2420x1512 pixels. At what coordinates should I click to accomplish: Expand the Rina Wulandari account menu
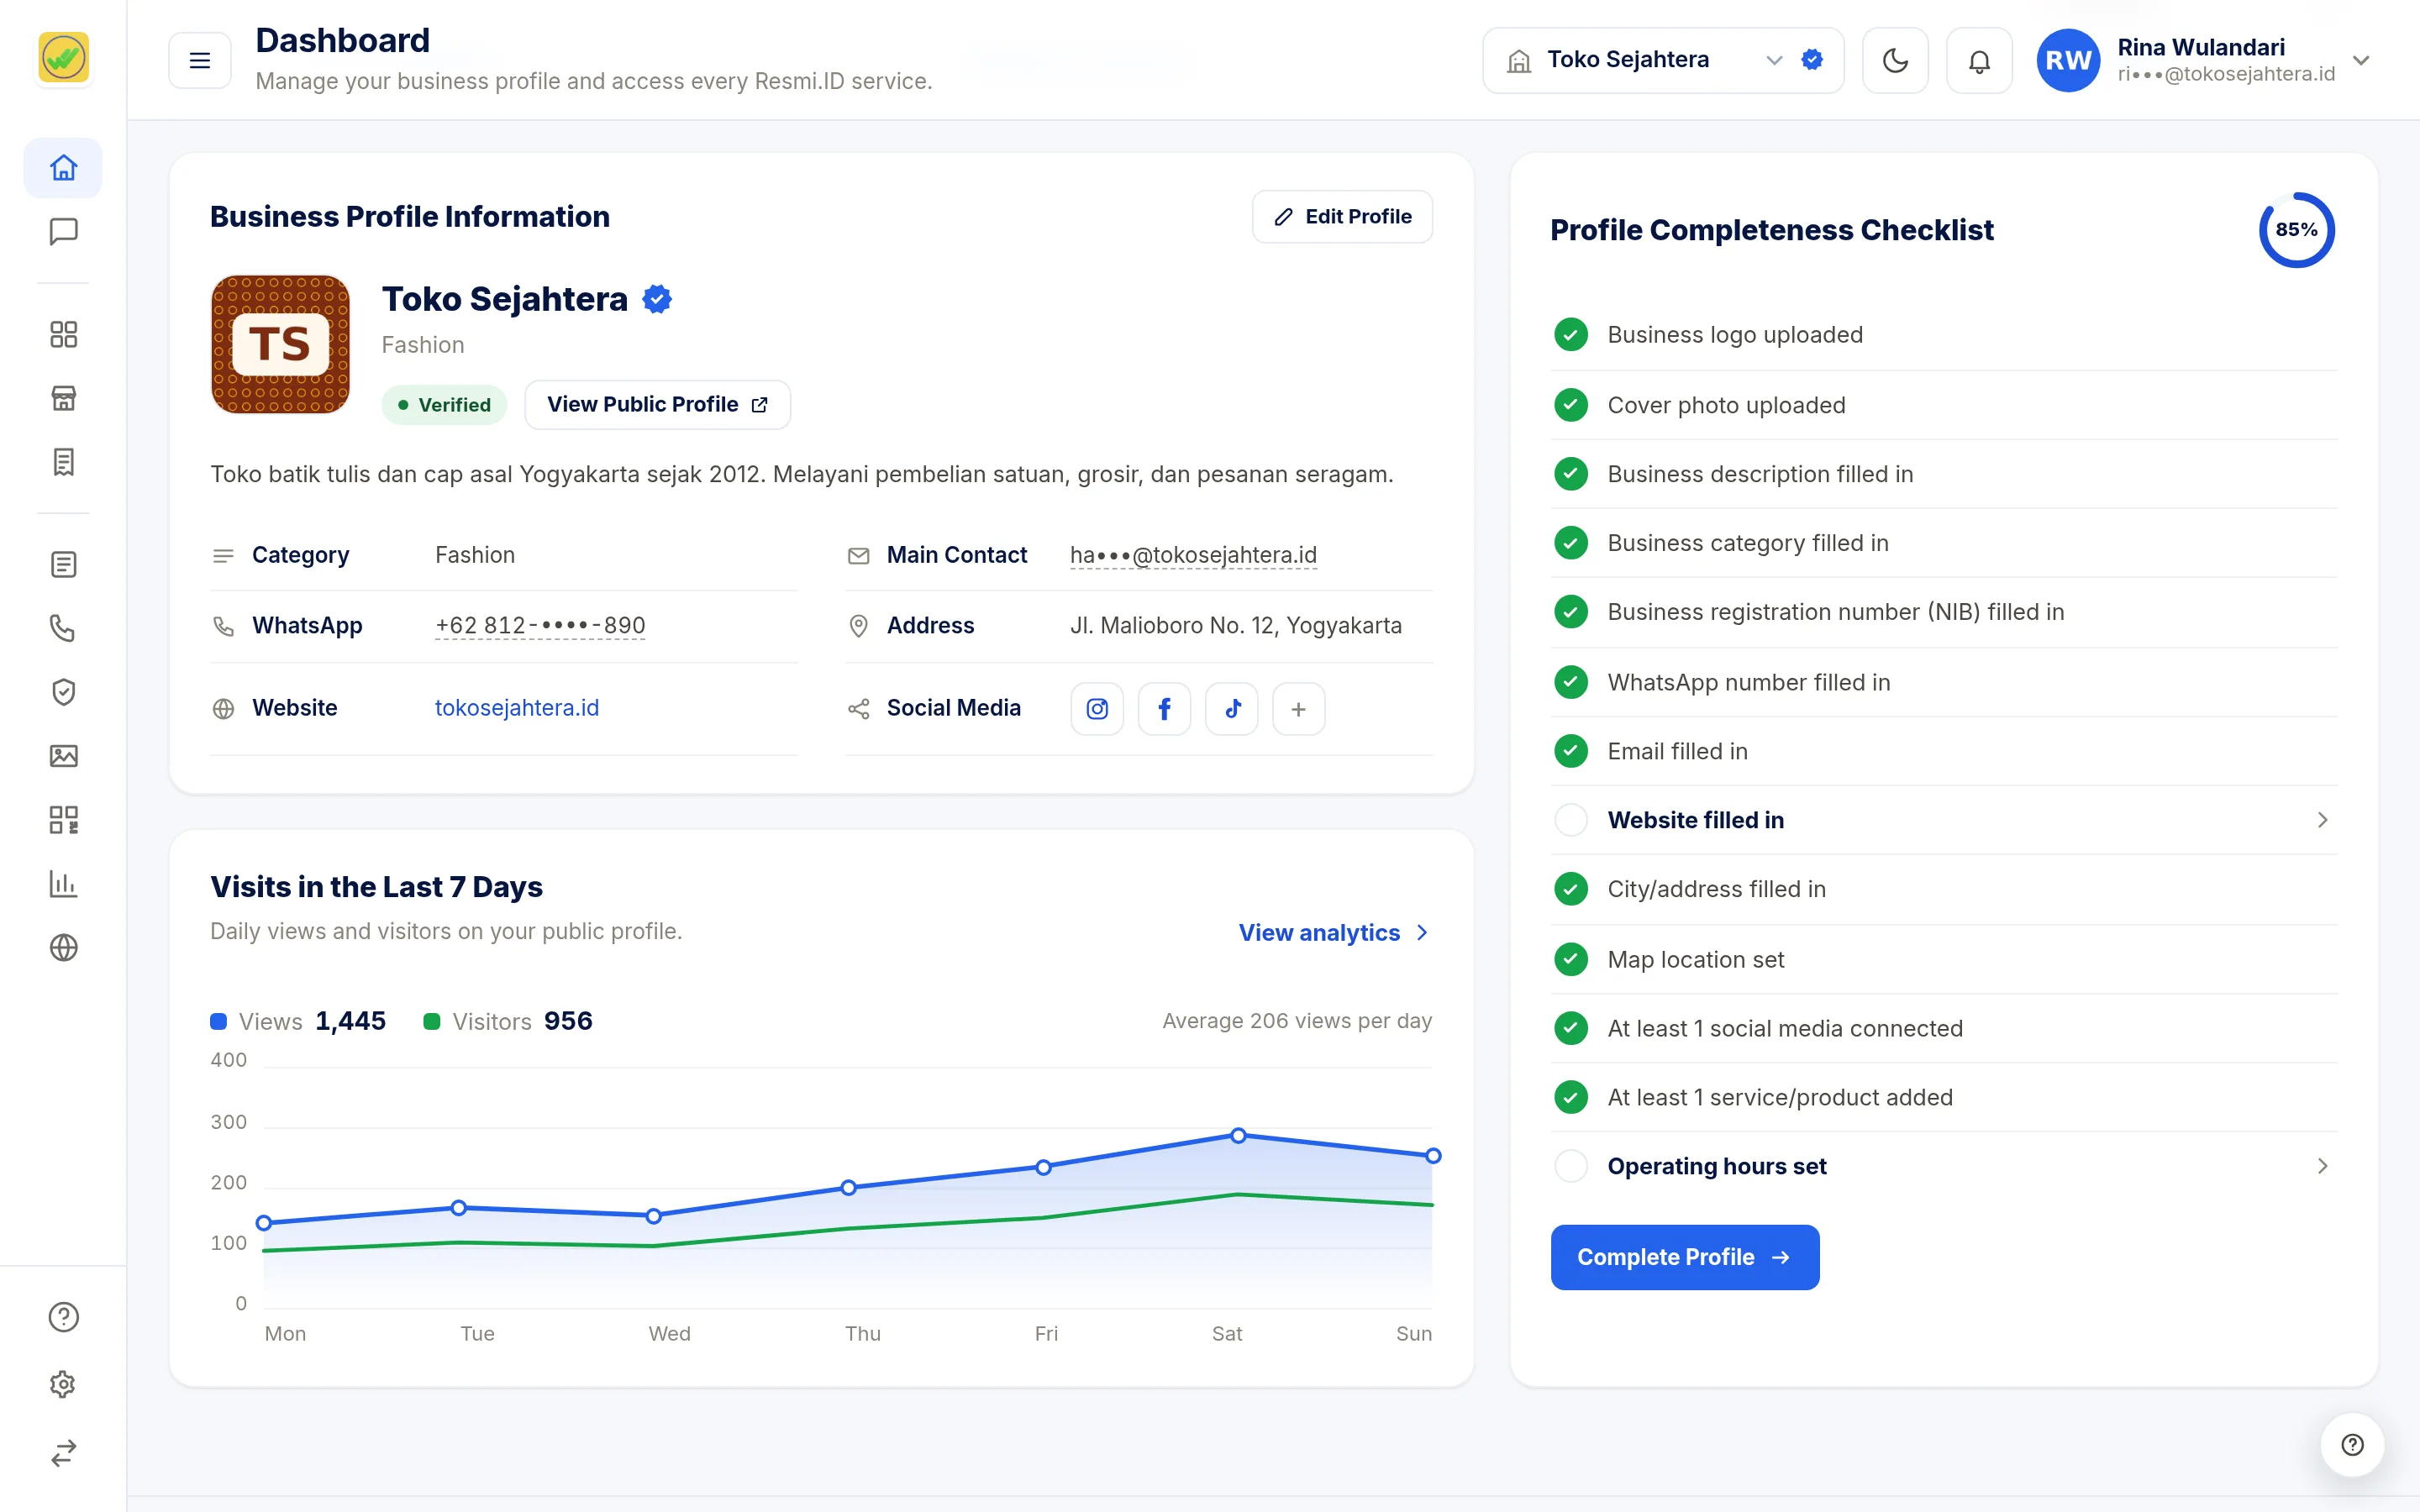point(2361,60)
